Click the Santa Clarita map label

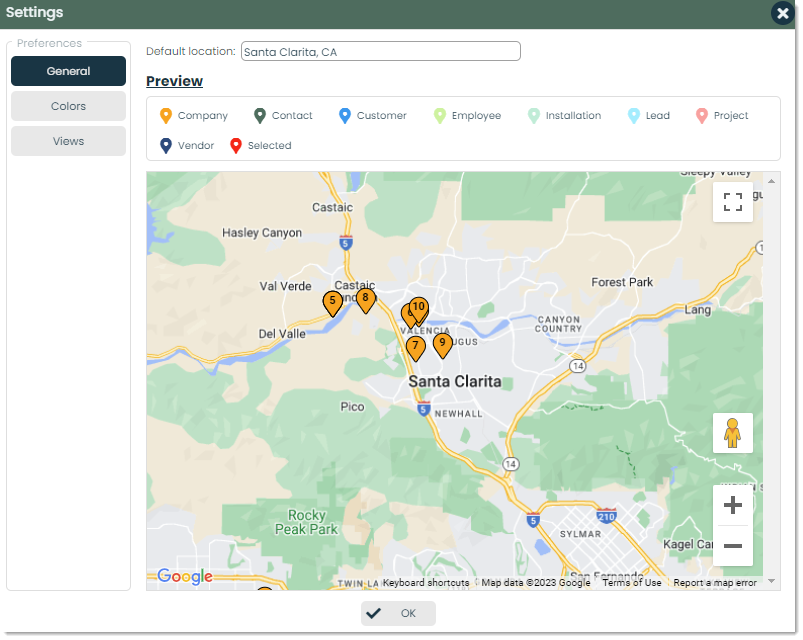point(455,381)
